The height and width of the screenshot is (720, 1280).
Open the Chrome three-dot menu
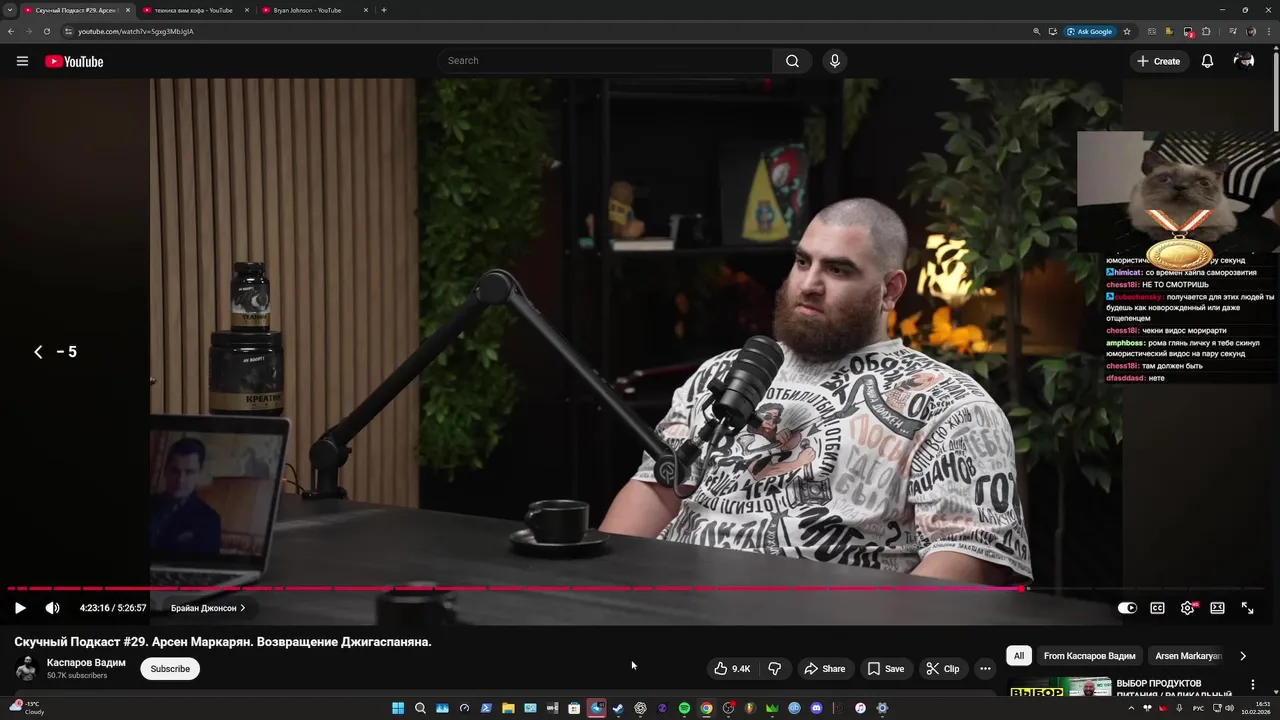point(1270,31)
